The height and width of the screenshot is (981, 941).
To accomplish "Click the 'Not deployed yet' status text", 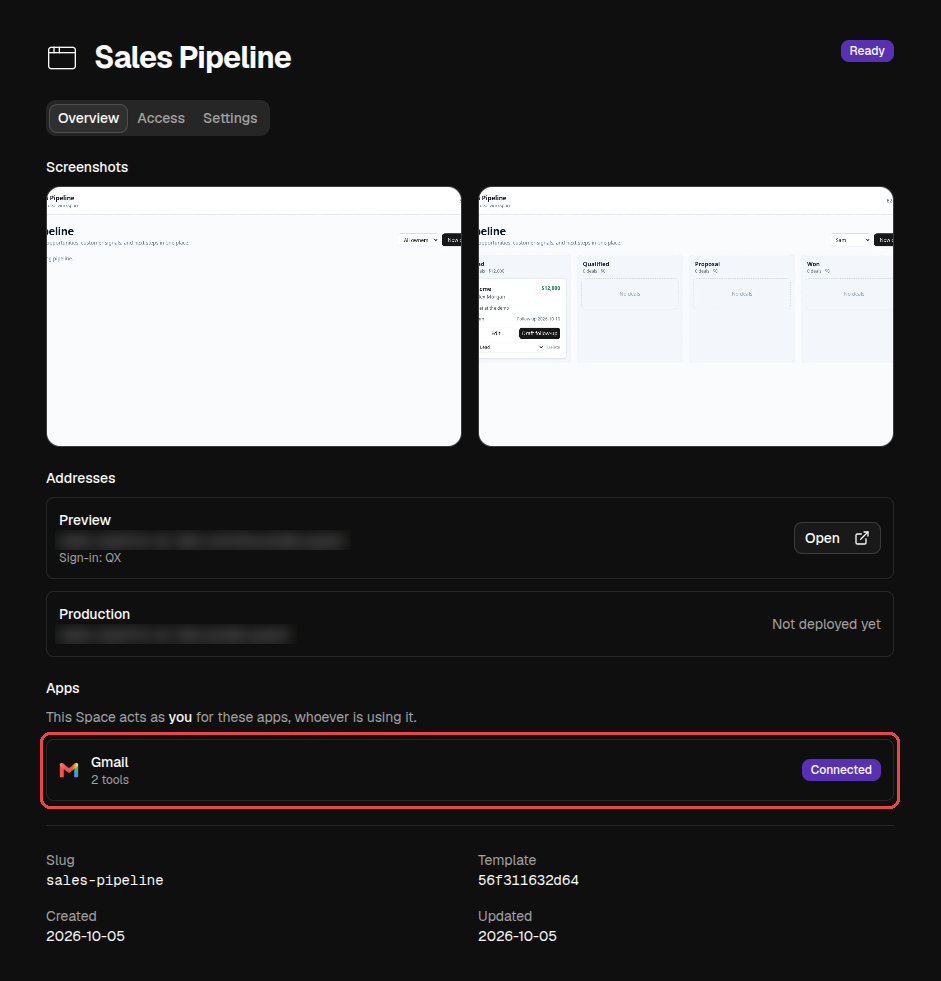I will click(x=826, y=624).
